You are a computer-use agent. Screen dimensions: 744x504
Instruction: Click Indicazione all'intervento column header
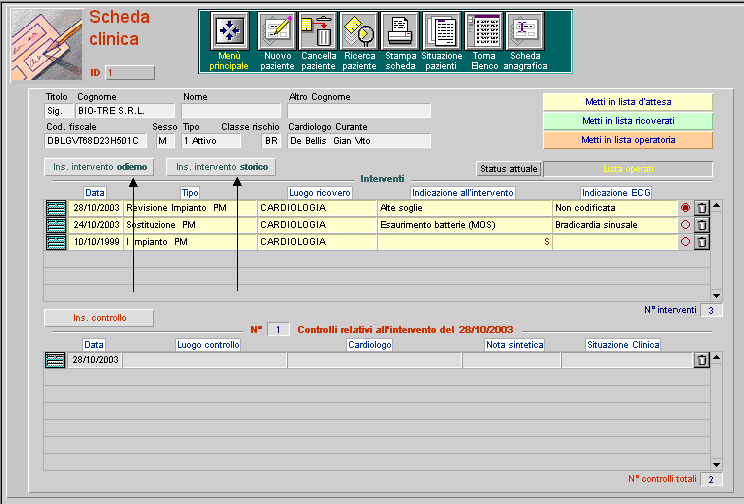click(x=463, y=193)
